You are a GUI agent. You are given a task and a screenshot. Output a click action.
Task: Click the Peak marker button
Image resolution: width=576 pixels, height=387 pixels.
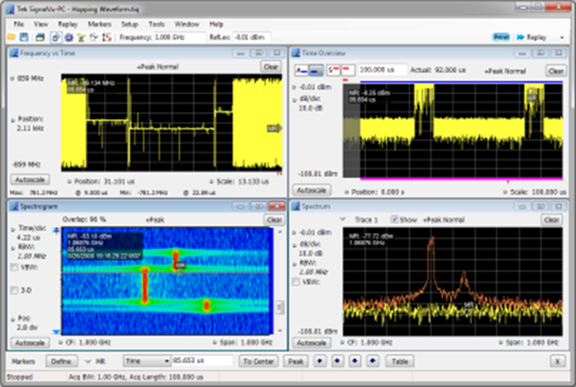pos(295,361)
